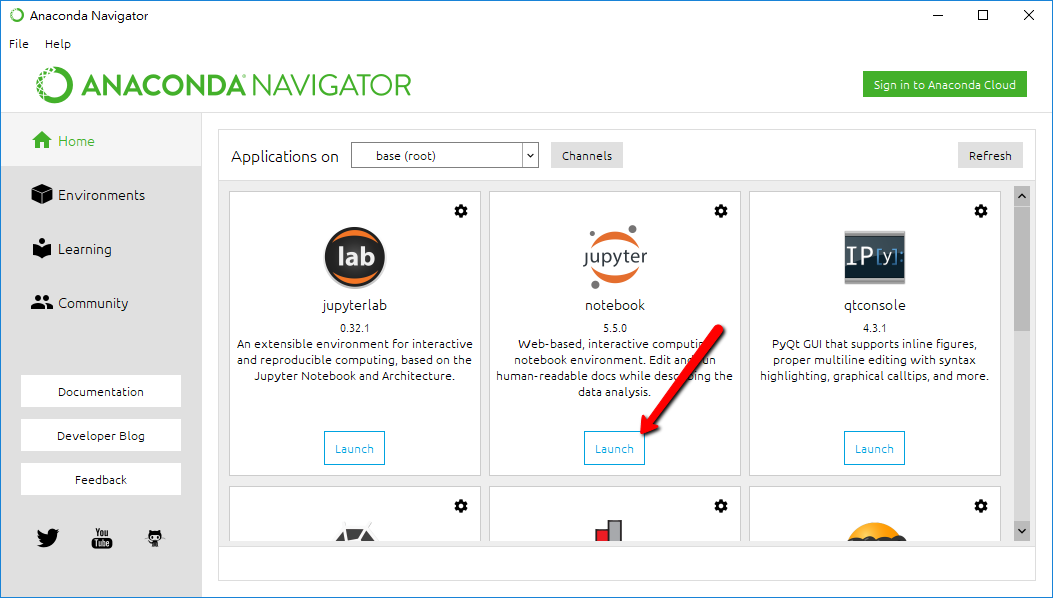Open the YouTube link icon

click(x=101, y=538)
